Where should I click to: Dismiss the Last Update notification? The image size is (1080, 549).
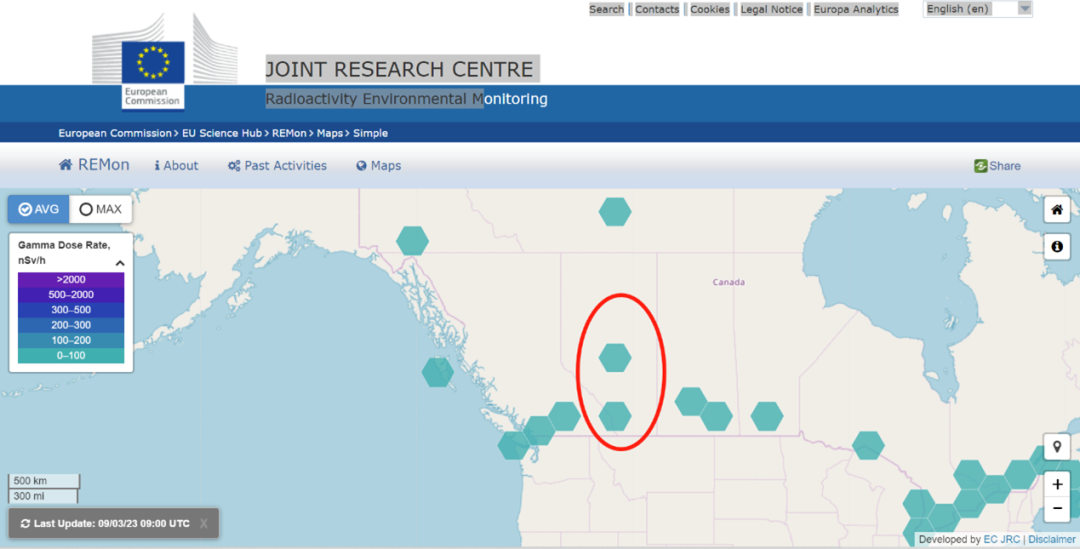[x=204, y=524]
